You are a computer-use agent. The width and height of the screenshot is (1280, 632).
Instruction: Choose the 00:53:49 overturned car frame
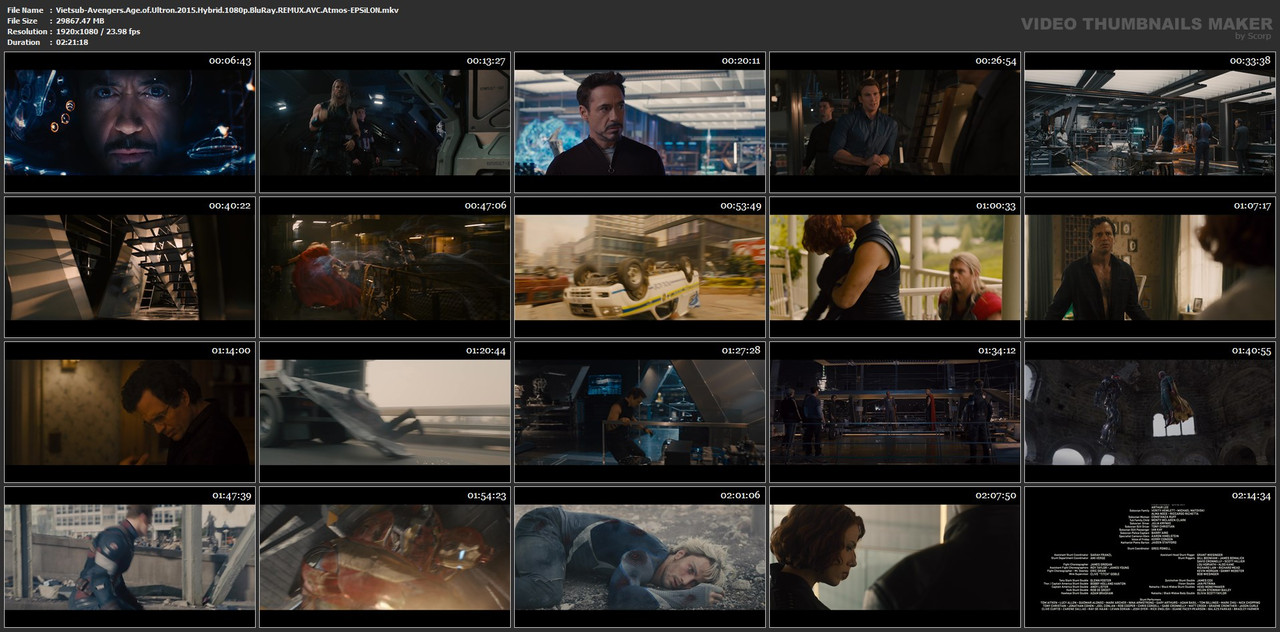tap(640, 267)
